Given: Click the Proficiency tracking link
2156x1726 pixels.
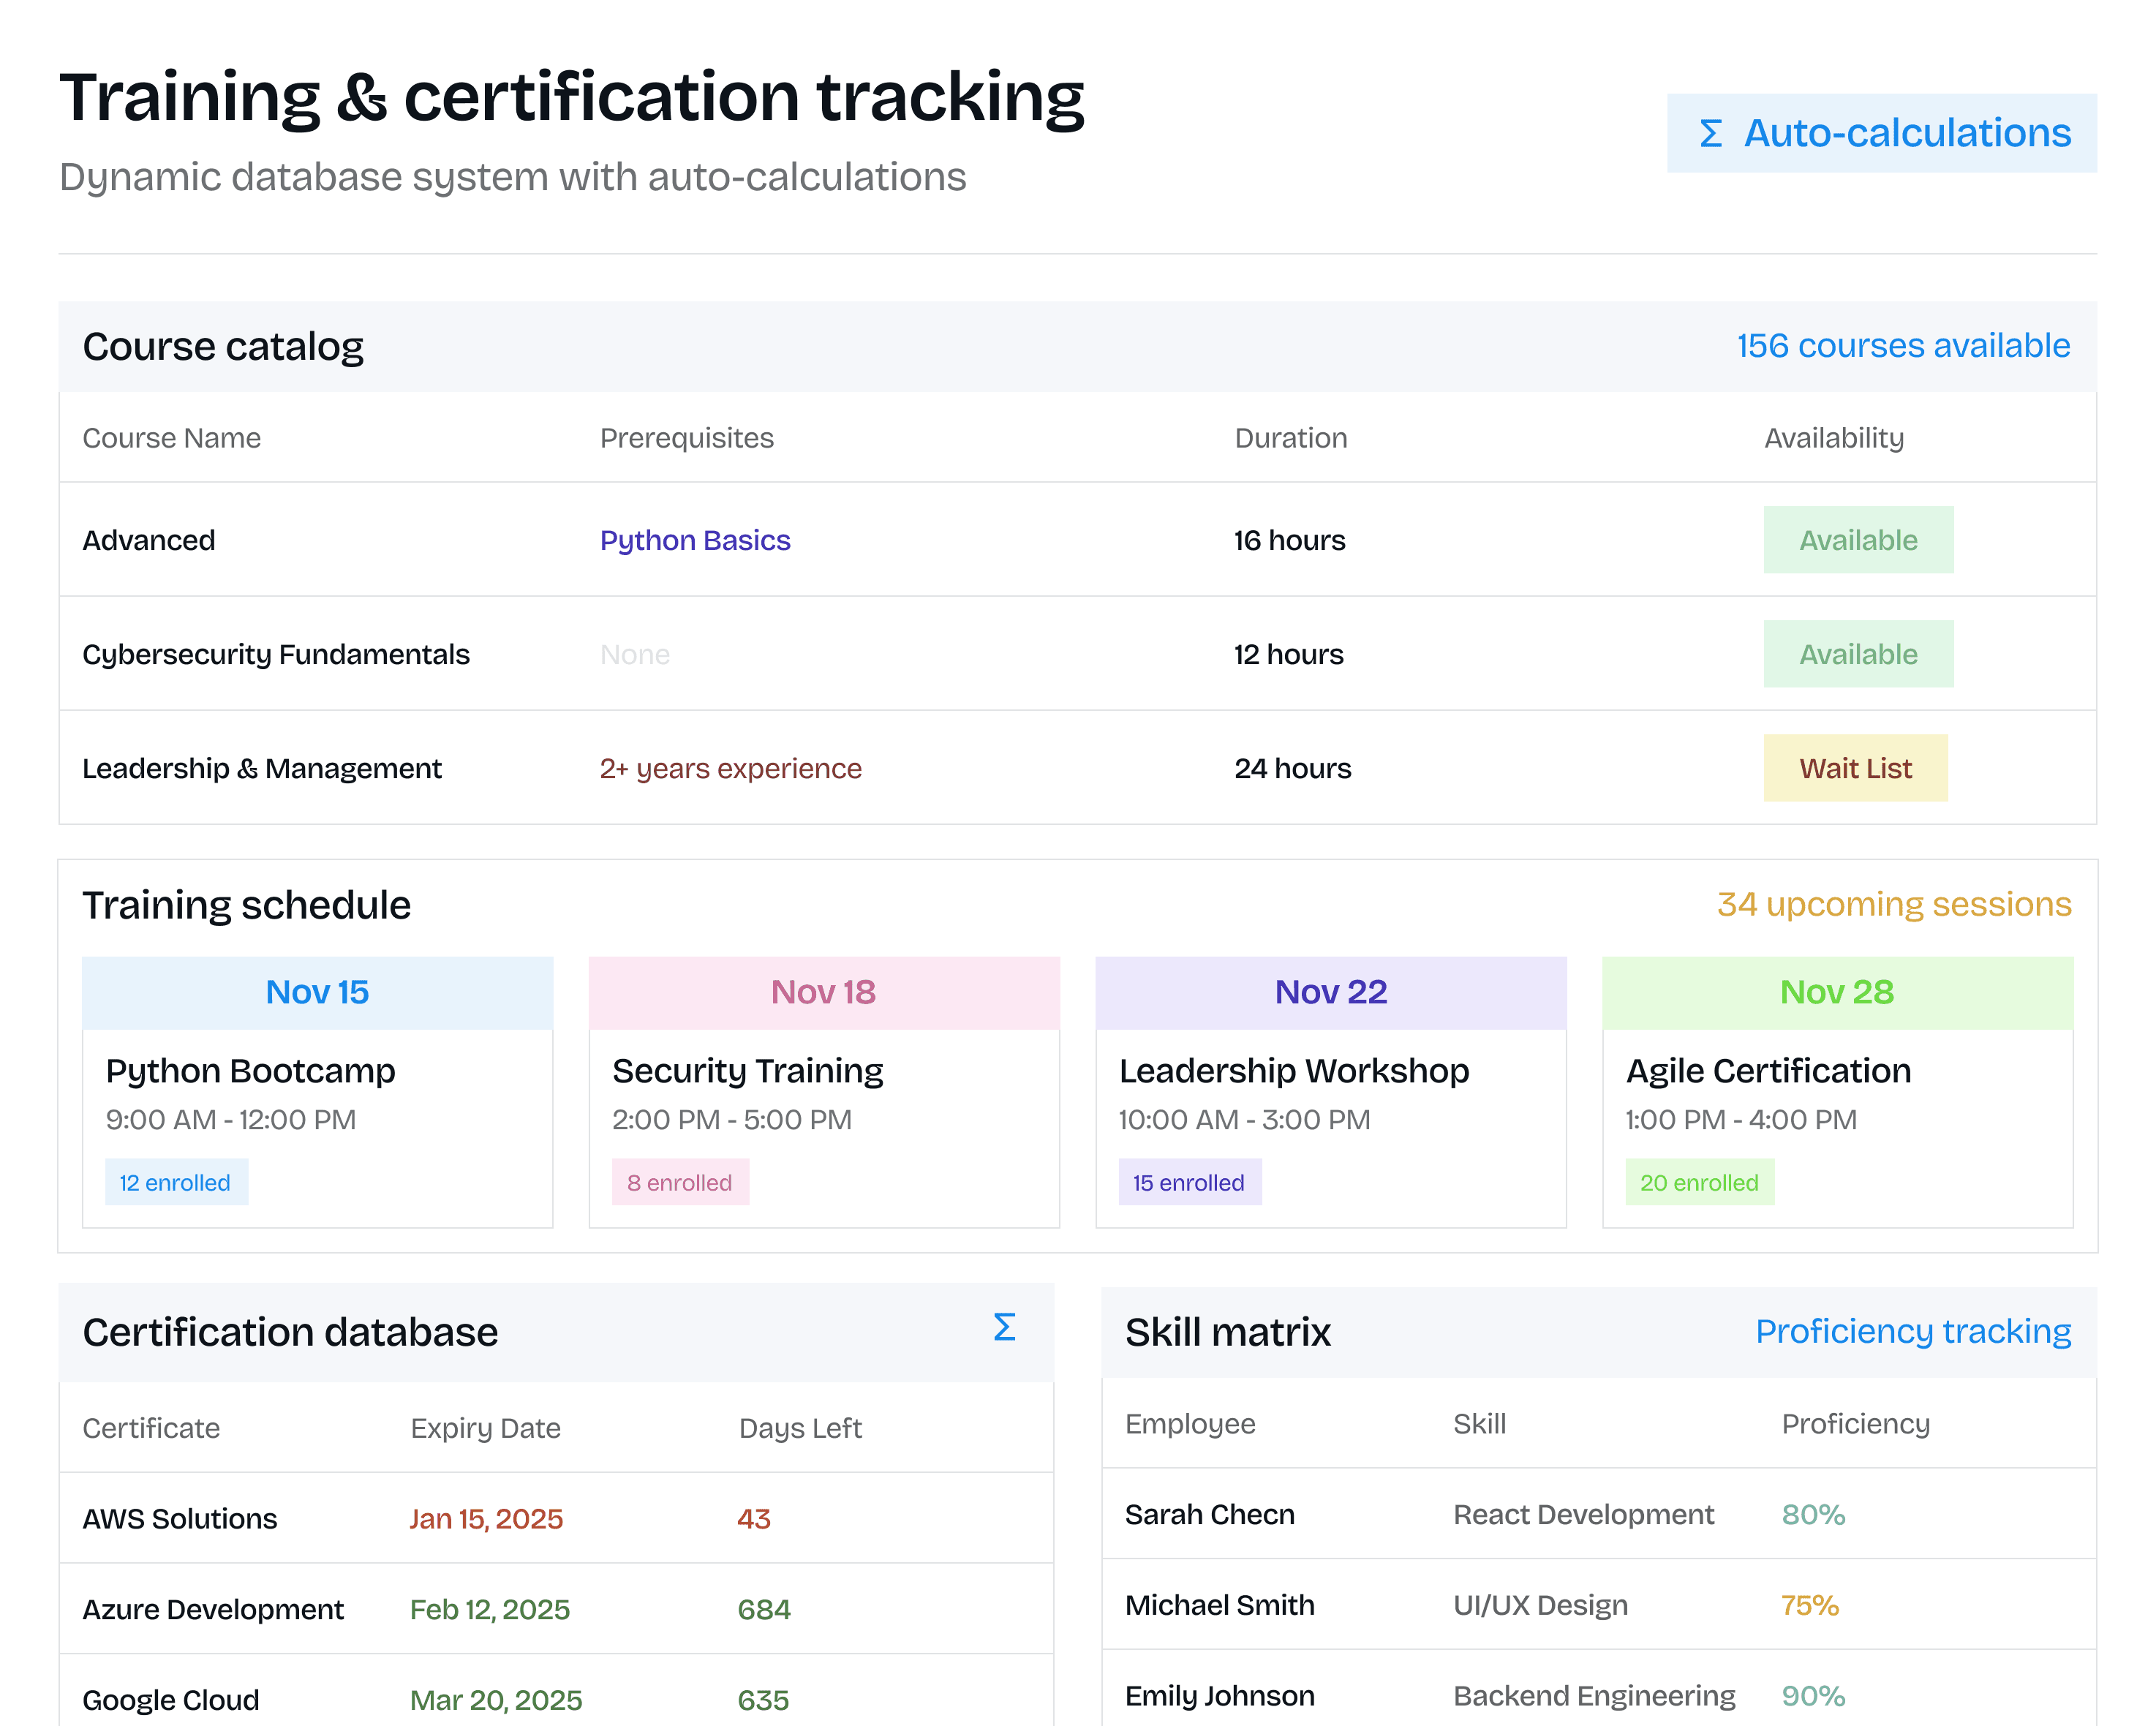Looking at the screenshot, I should pos(1912,1331).
